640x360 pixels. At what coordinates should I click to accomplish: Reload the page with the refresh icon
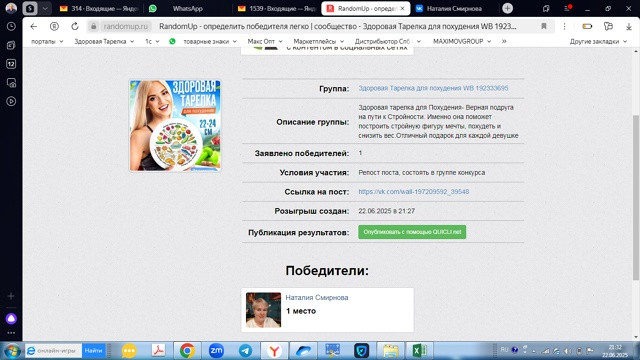(x=75, y=27)
